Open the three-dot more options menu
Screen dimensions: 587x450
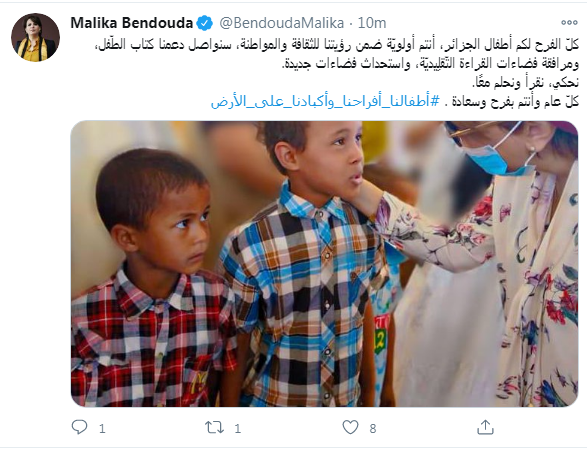point(569,23)
